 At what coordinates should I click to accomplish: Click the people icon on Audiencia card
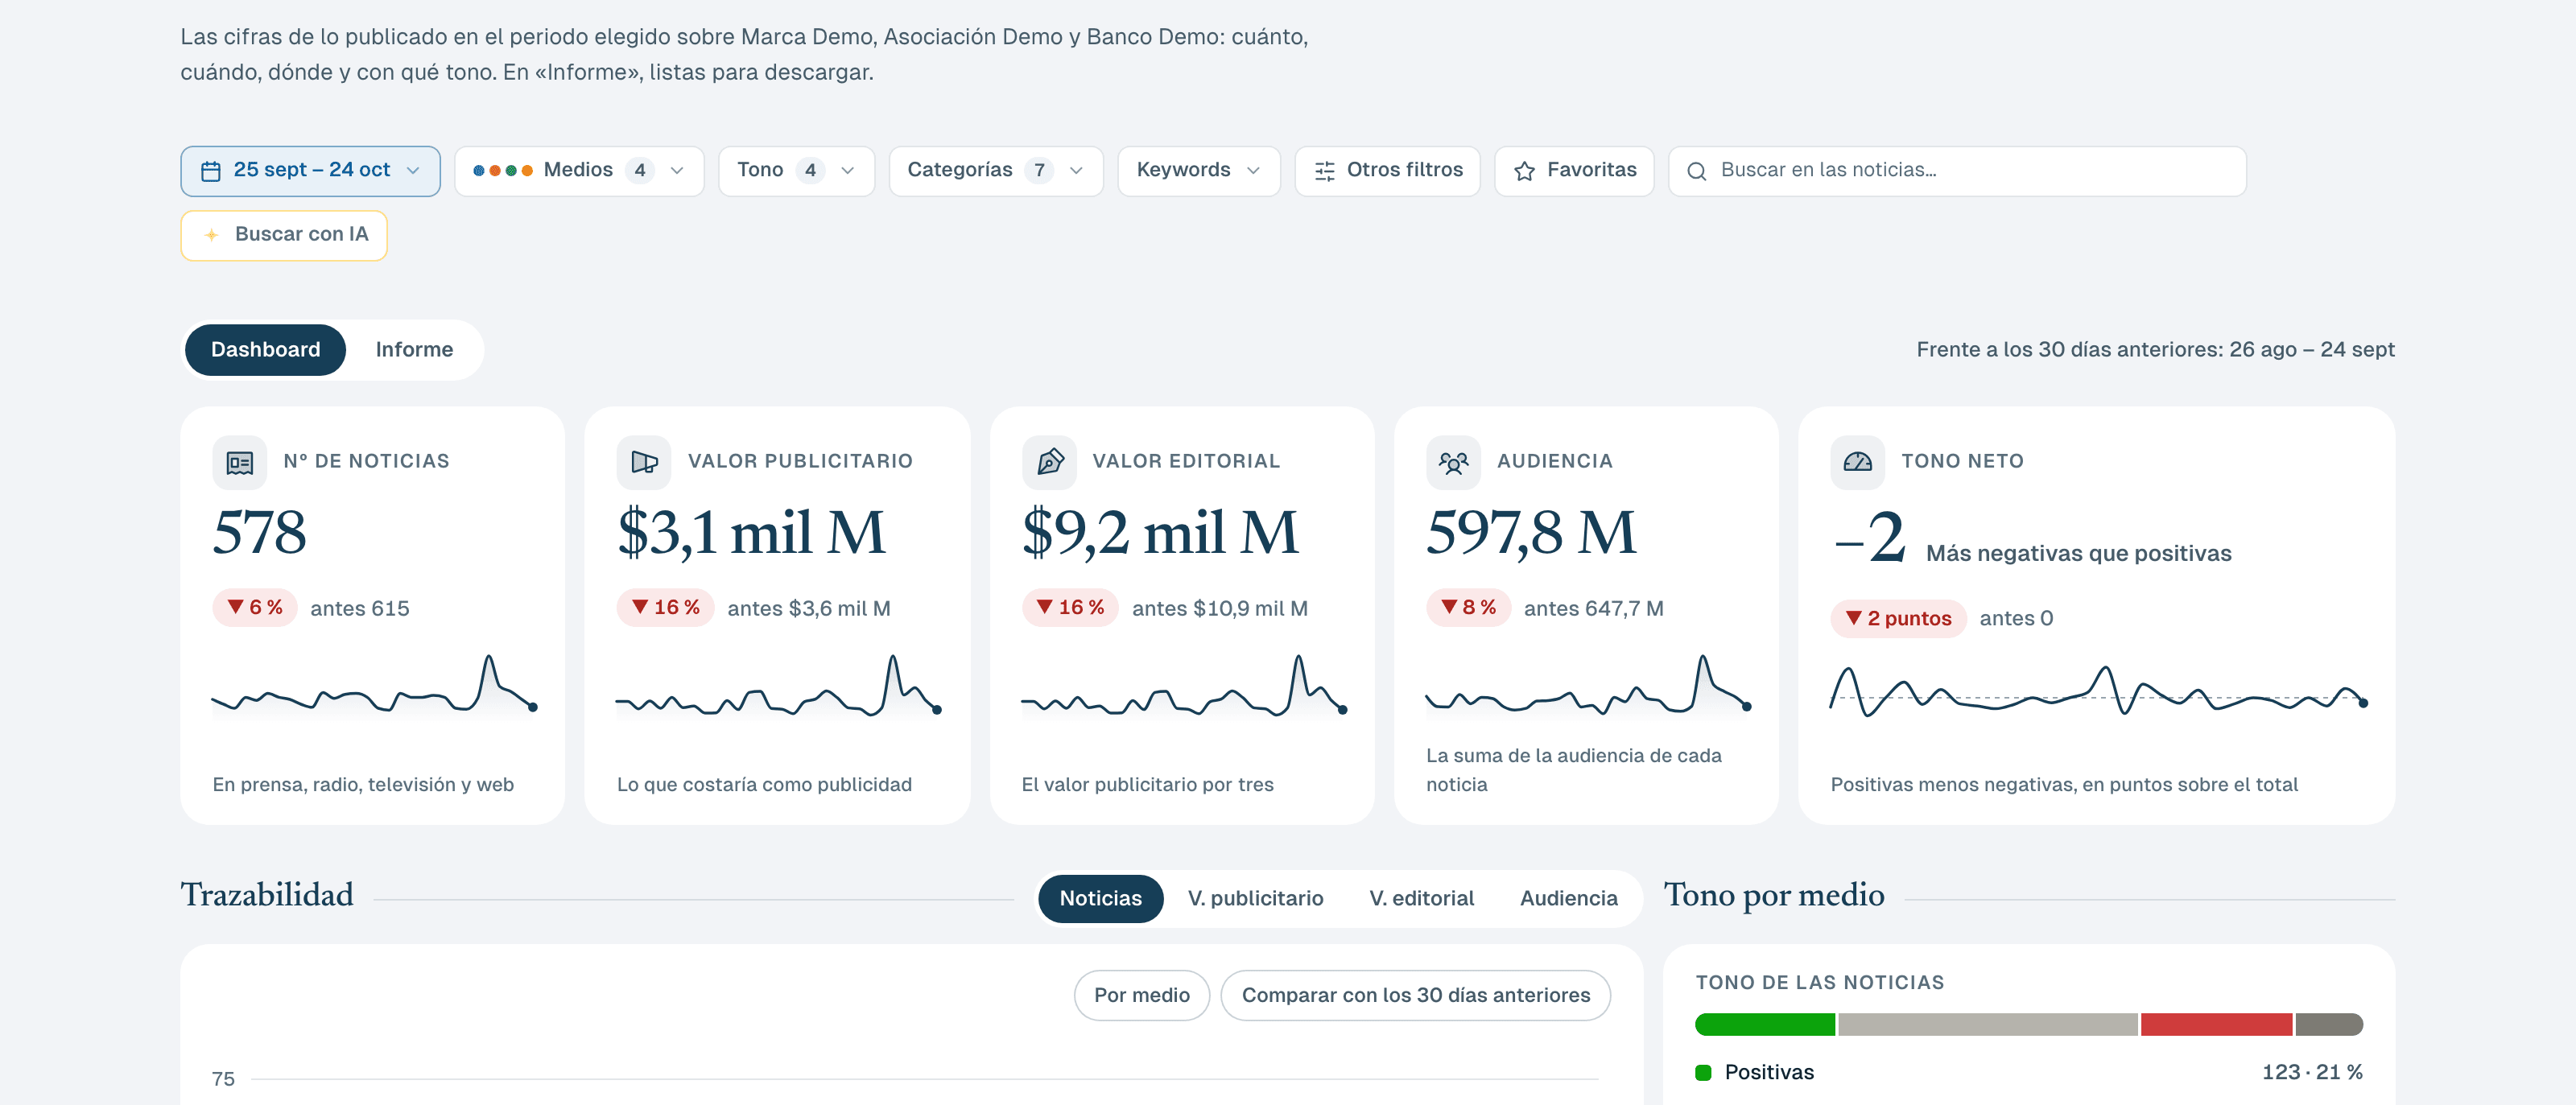click(1453, 462)
